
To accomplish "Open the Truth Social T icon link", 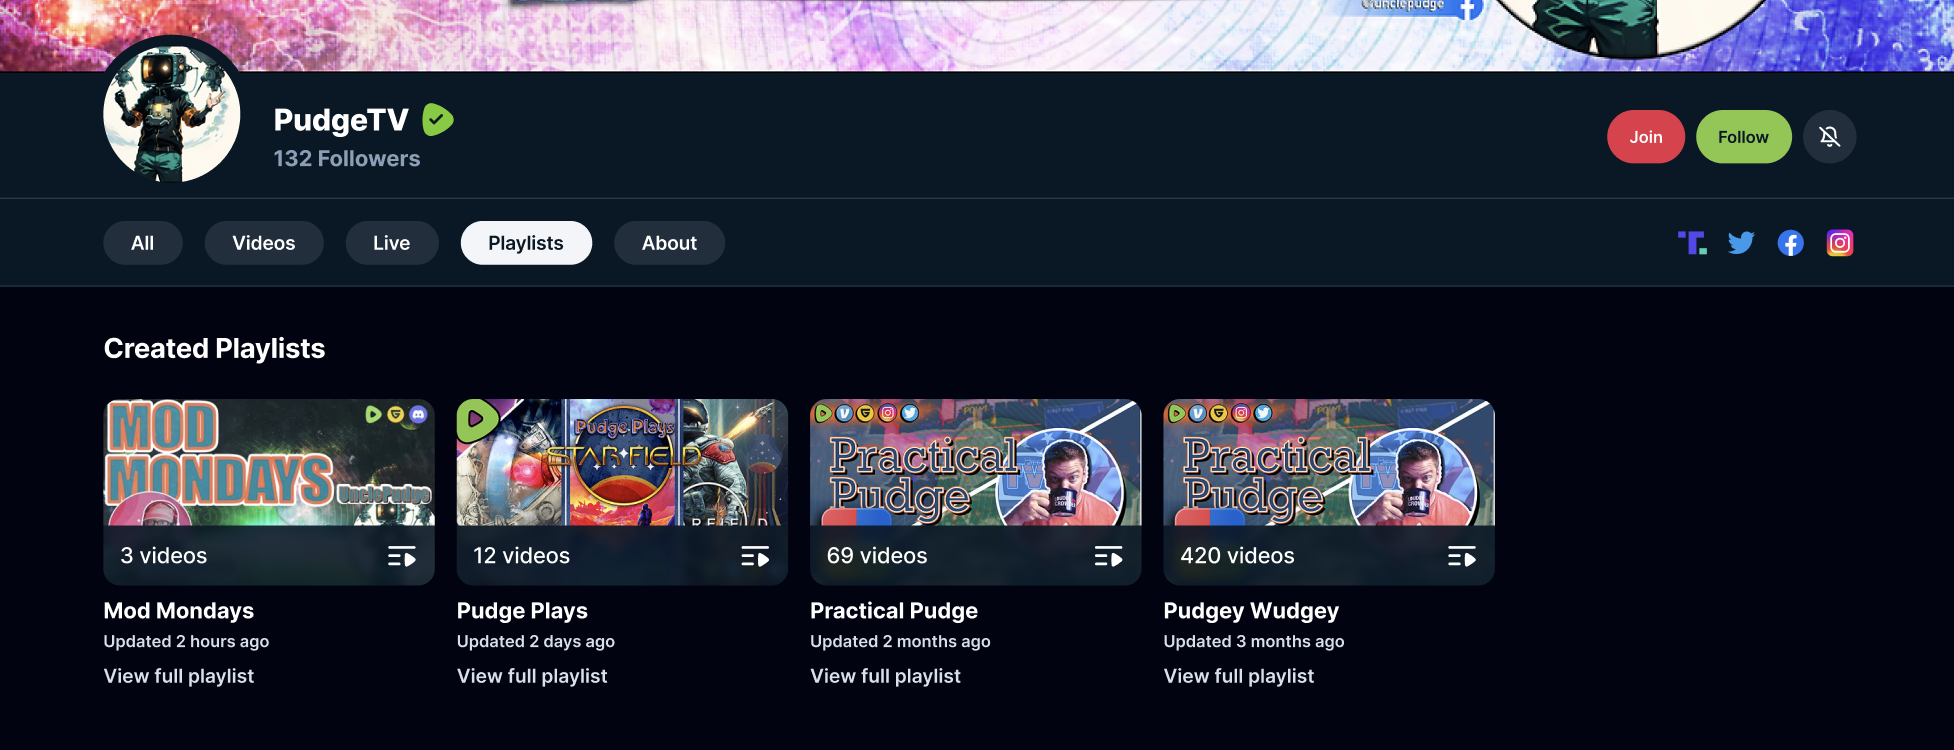I will [1692, 243].
